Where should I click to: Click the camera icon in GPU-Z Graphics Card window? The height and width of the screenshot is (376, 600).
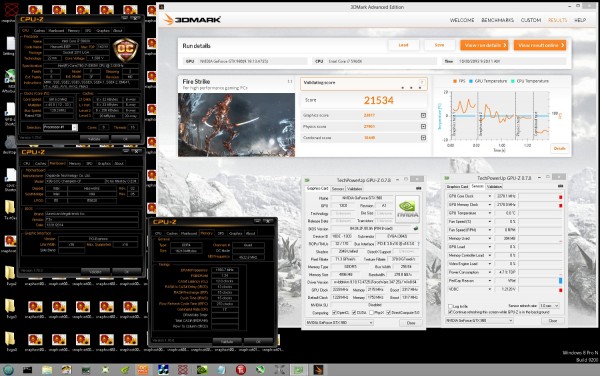pos(418,189)
